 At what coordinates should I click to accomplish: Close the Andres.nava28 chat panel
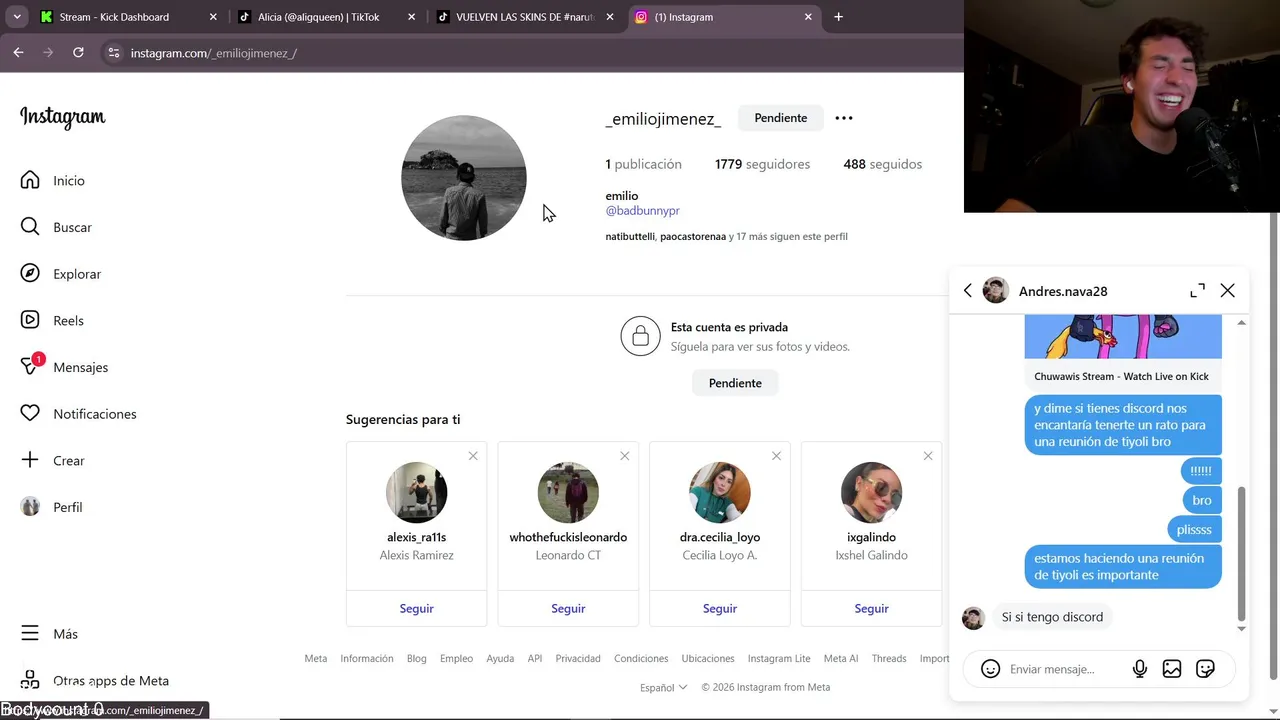1228,291
